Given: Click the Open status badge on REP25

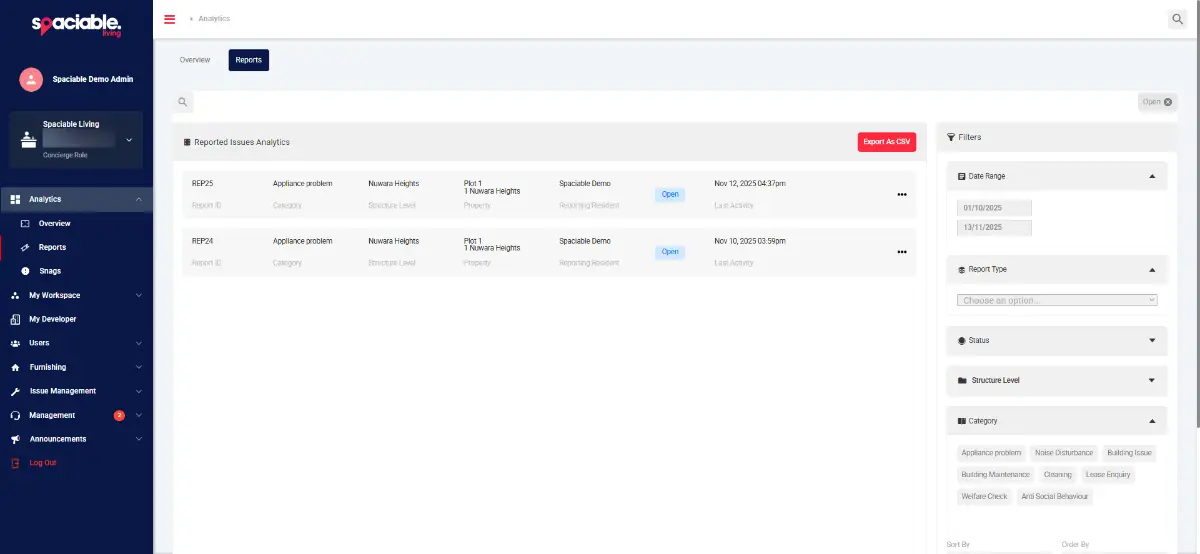Looking at the screenshot, I should point(670,194).
